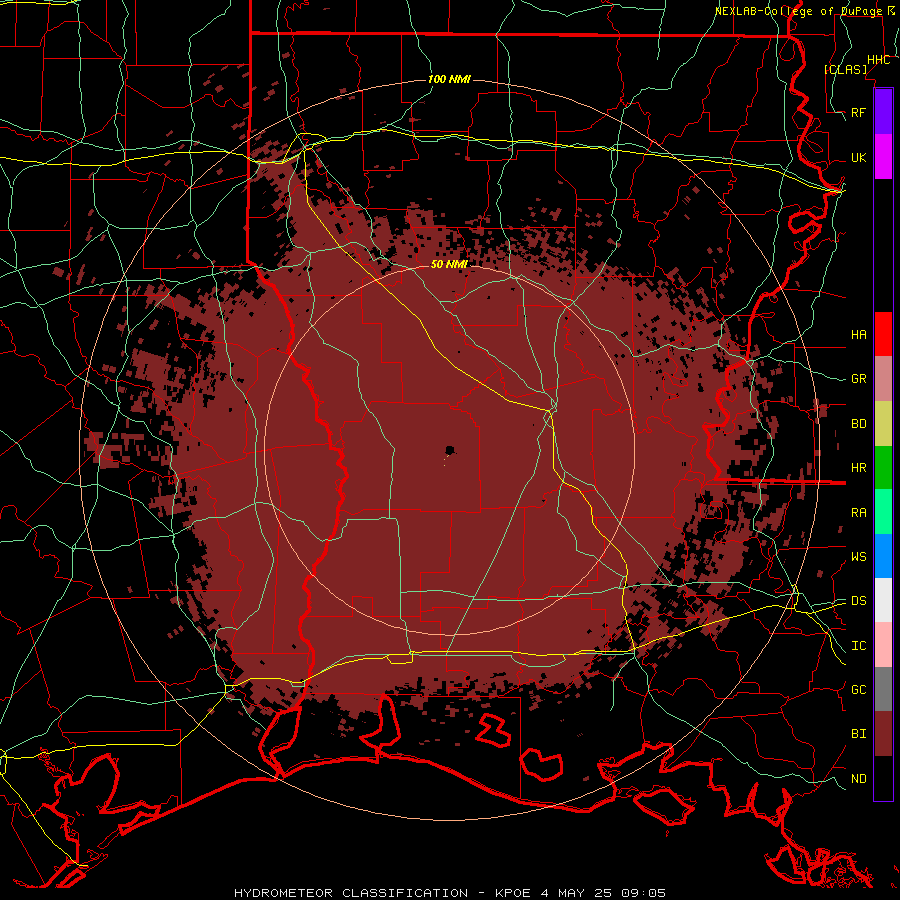
Task: Click the ND legend label
Action: (858, 779)
